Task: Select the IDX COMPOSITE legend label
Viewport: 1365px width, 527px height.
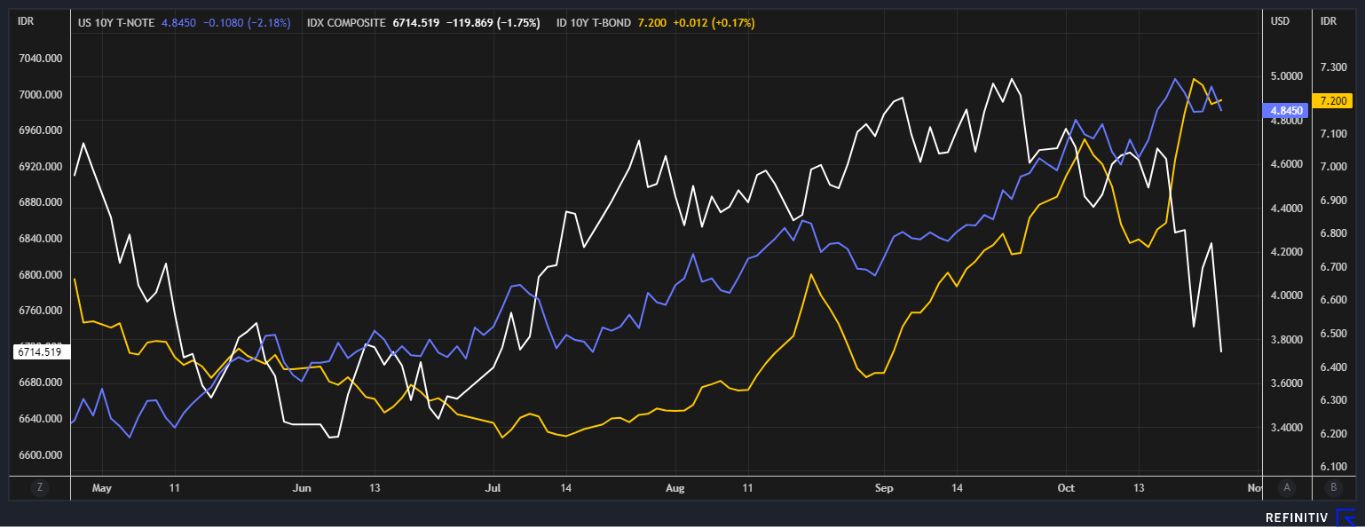Action: pos(346,21)
